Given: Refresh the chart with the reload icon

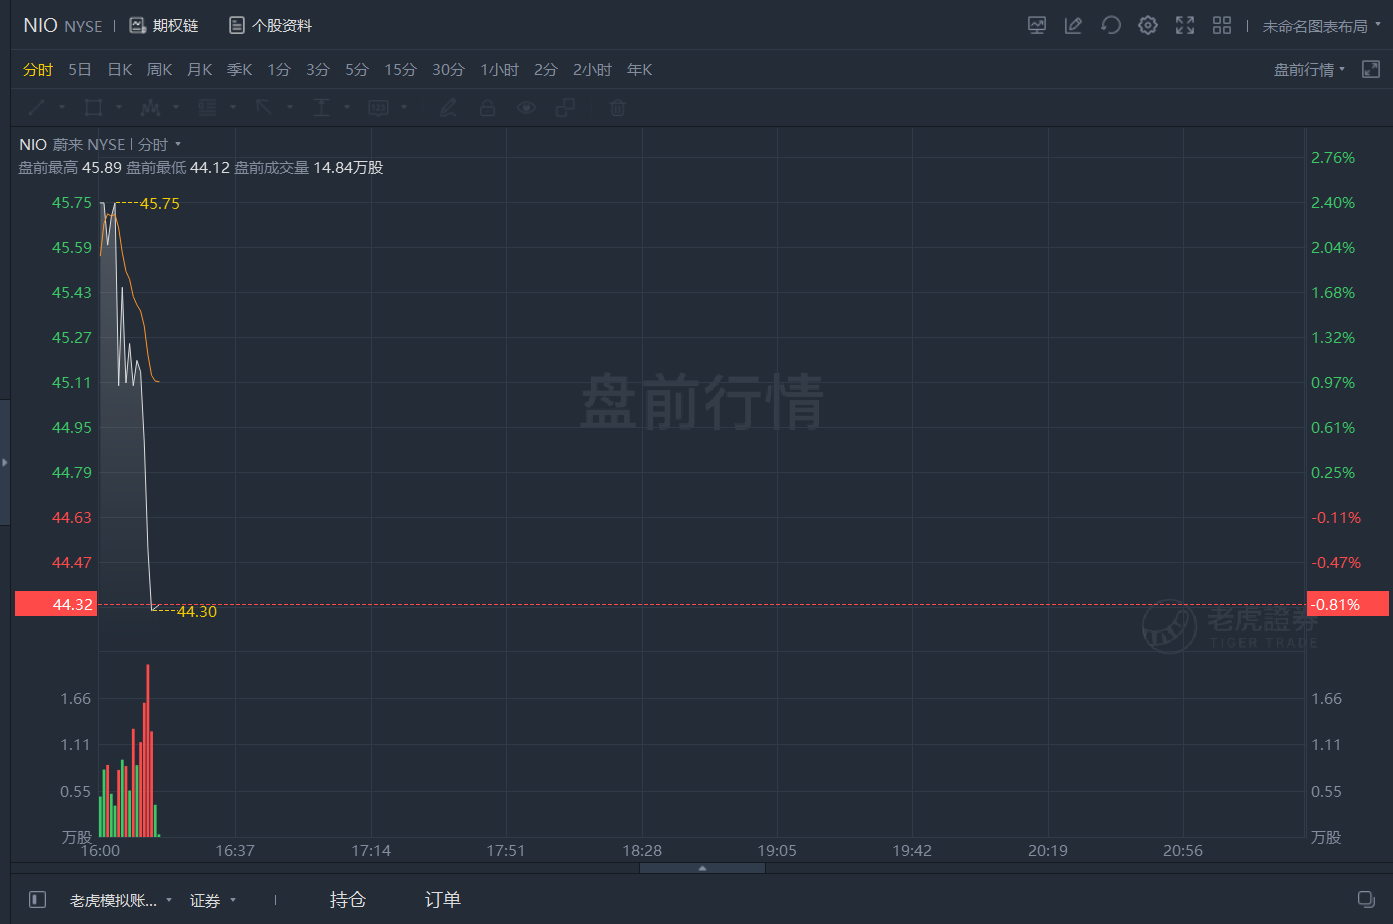Looking at the screenshot, I should point(1110,25).
